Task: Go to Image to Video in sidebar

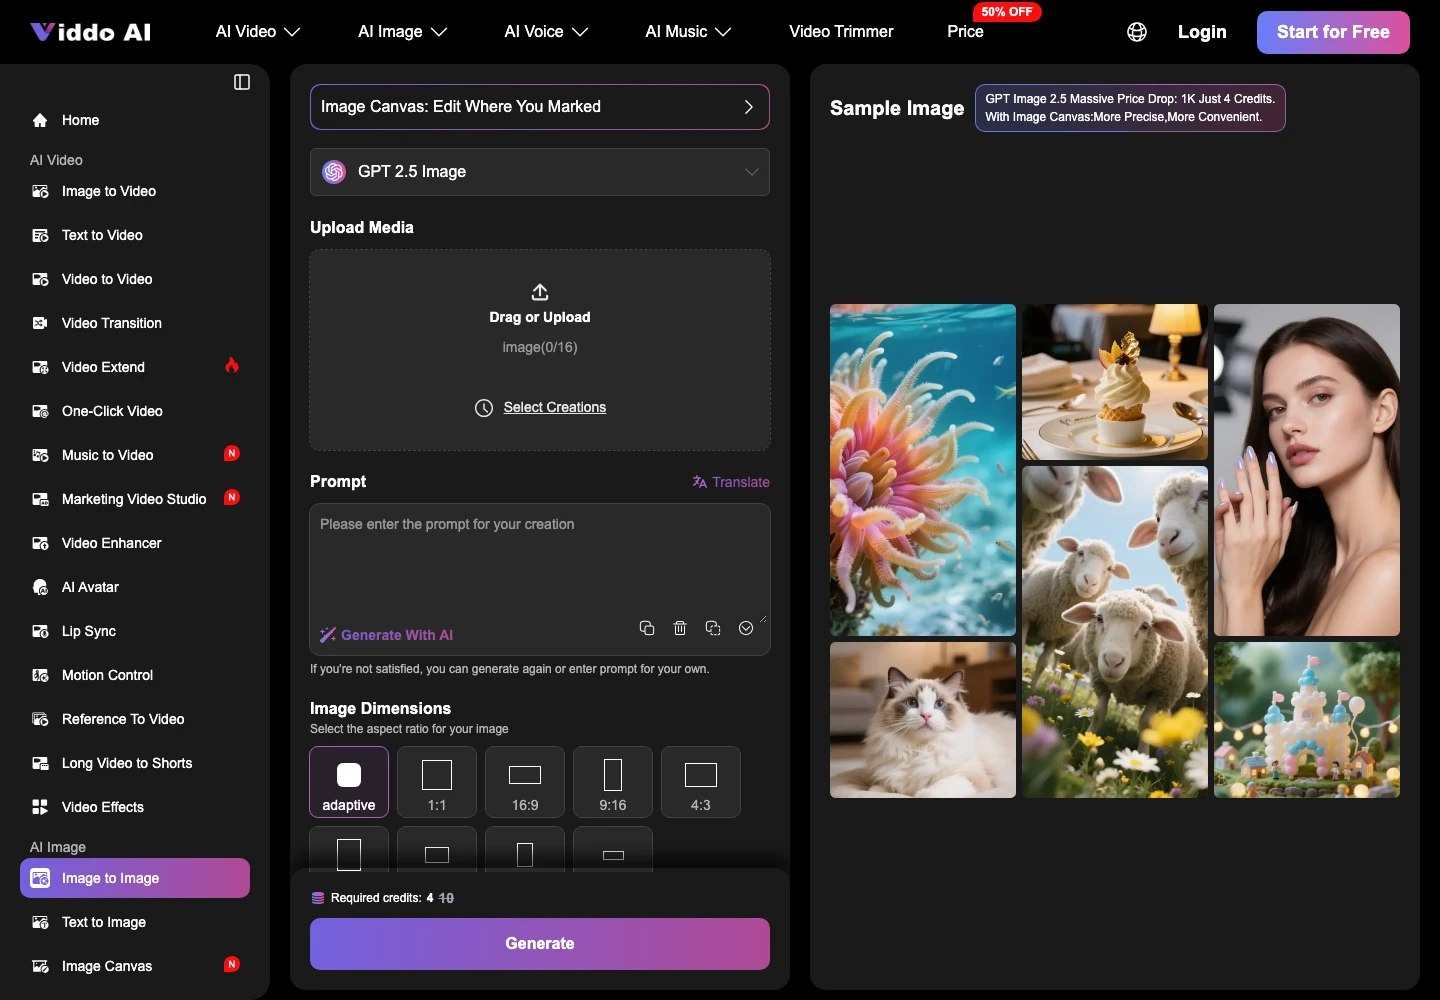Action: point(135,191)
